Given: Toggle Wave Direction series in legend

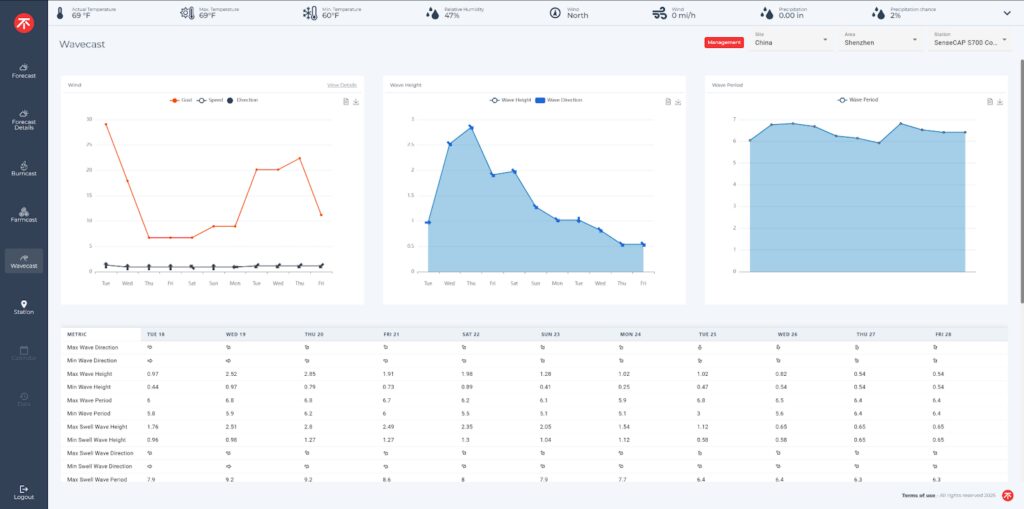Looking at the screenshot, I should [558, 100].
